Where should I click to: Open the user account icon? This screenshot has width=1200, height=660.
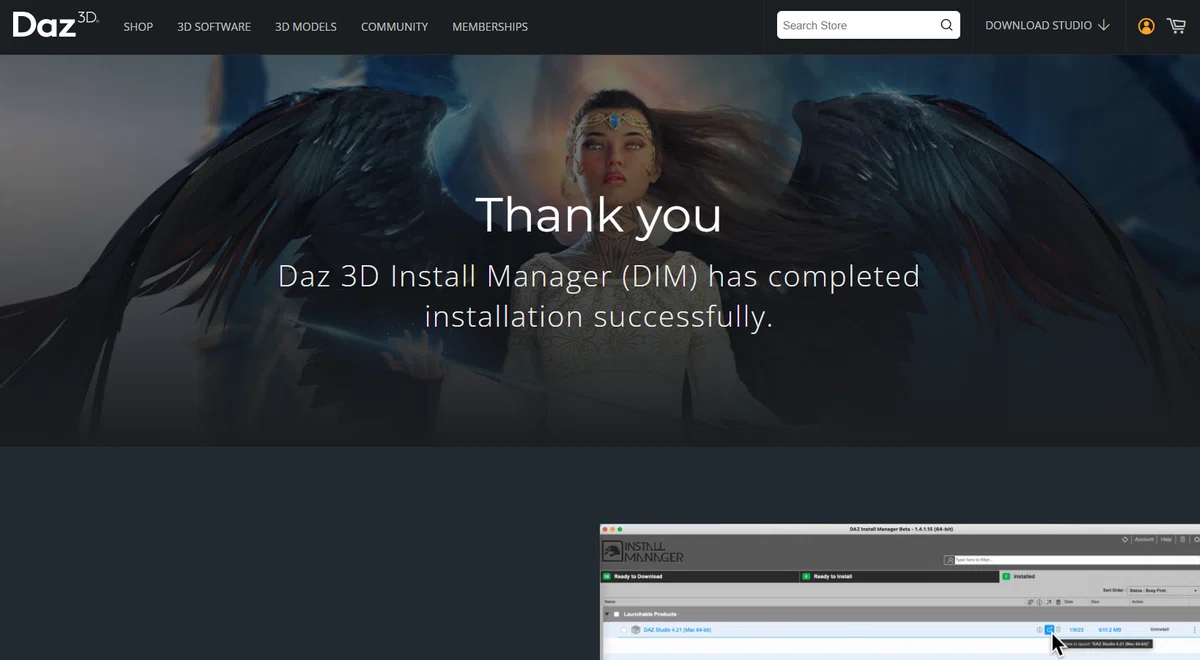[1147, 26]
